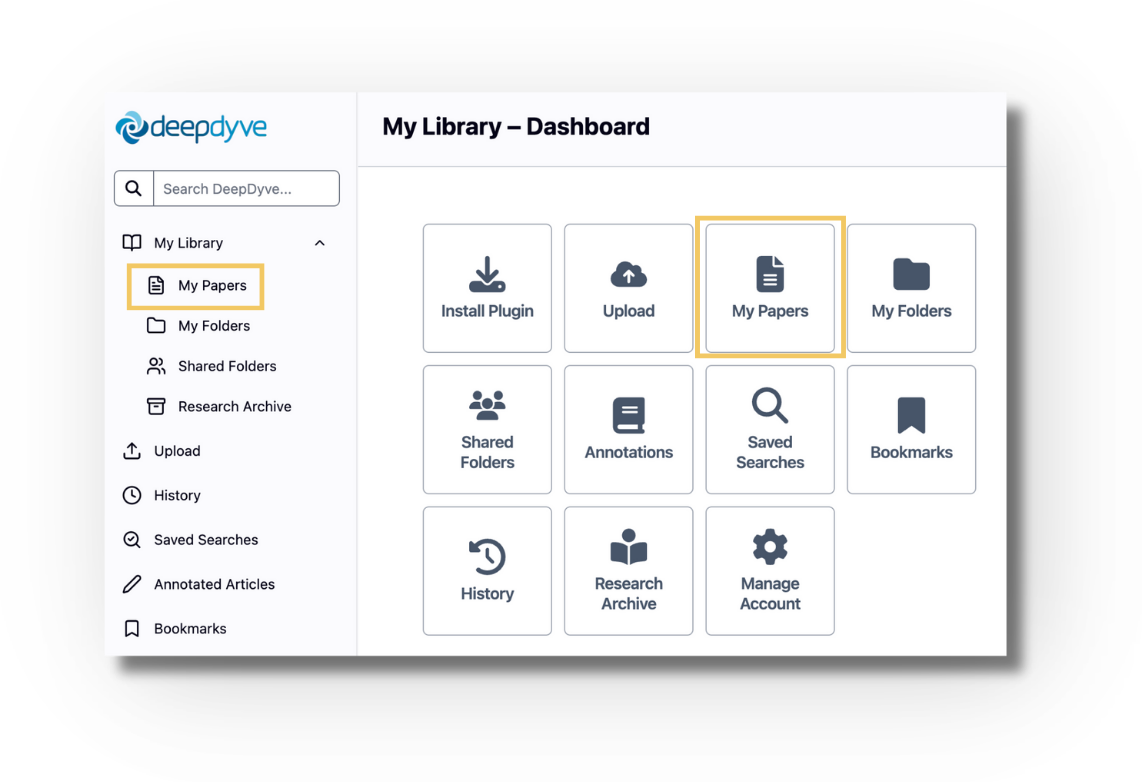Open the Research Archive dashboard tile
1142x782 pixels.
coord(629,571)
